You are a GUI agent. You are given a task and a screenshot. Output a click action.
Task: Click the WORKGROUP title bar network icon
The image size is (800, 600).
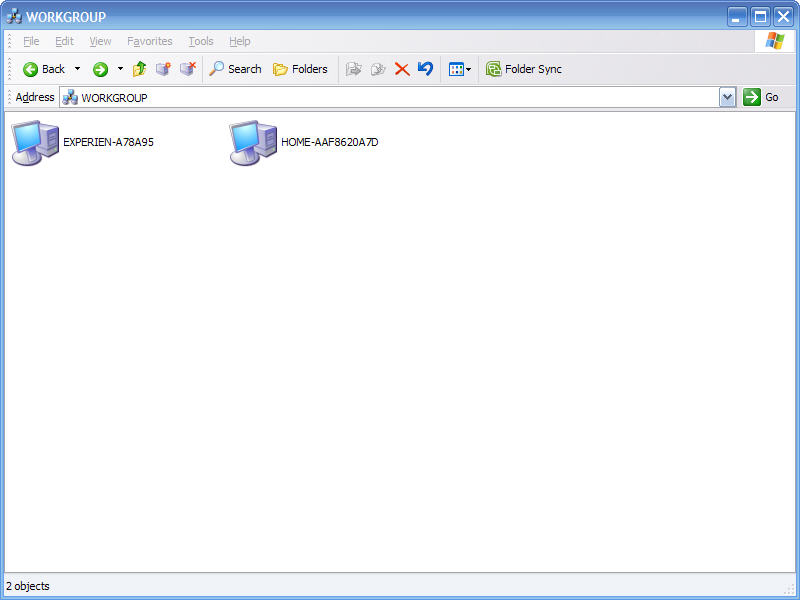coord(14,16)
